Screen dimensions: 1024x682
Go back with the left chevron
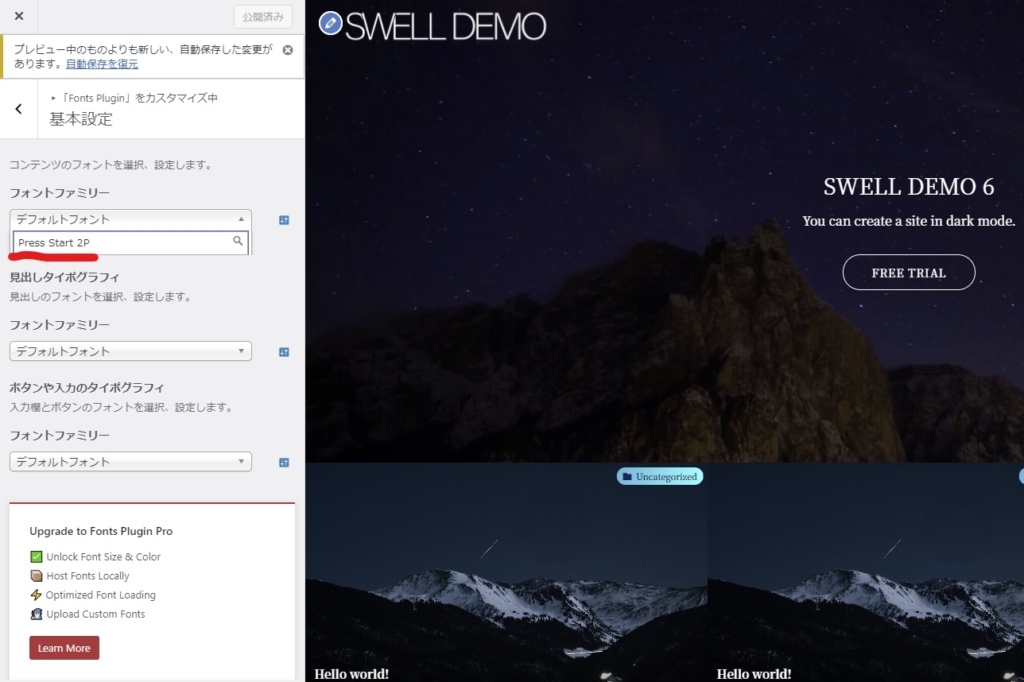click(x=18, y=109)
